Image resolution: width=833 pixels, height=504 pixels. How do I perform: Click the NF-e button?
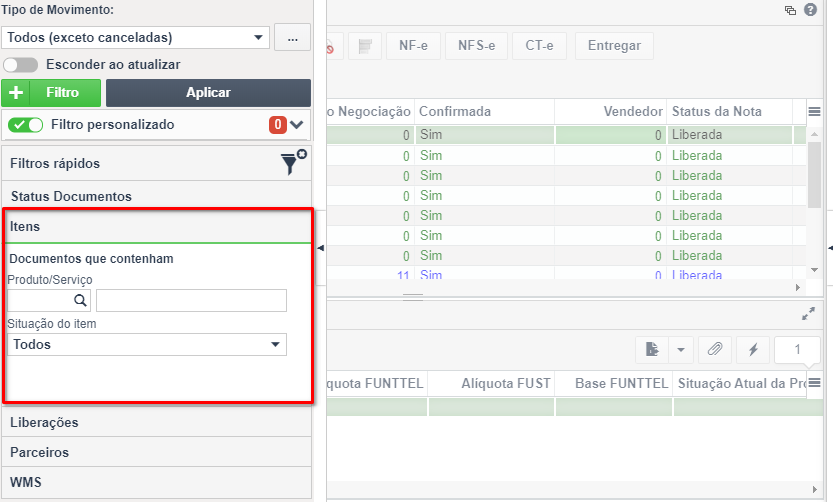(x=413, y=46)
